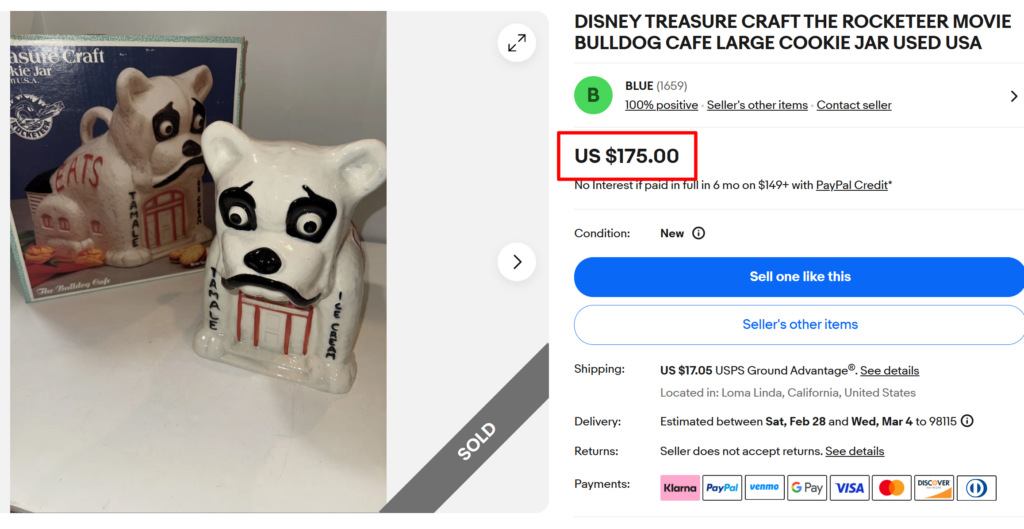Expand seller details with right chevron
Viewport: 1024px width, 529px height.
point(1013,96)
